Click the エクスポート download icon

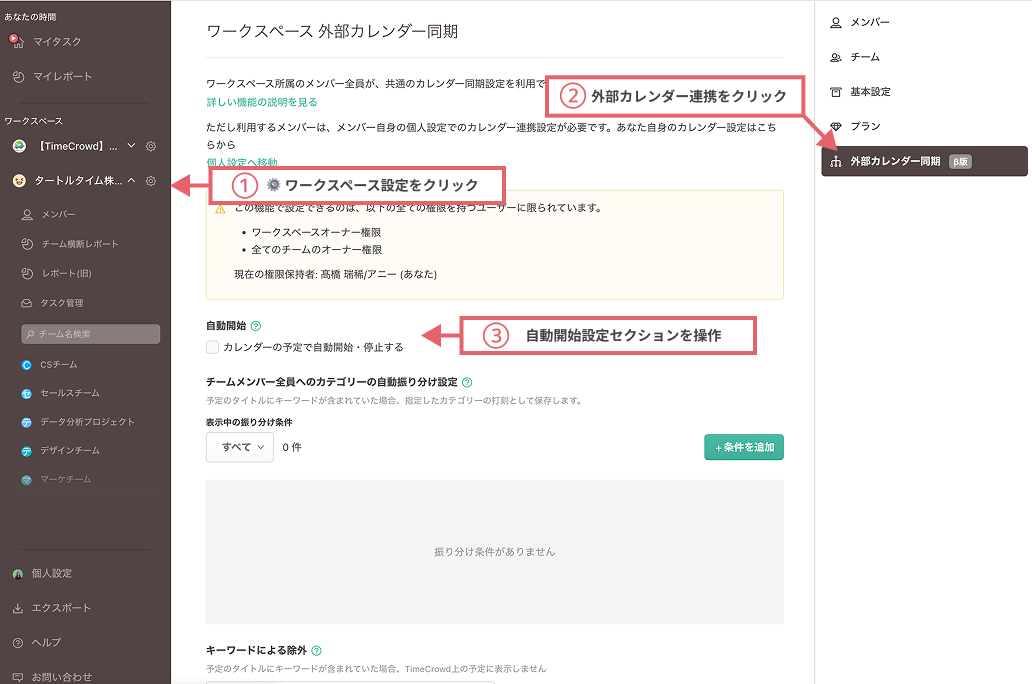point(18,608)
